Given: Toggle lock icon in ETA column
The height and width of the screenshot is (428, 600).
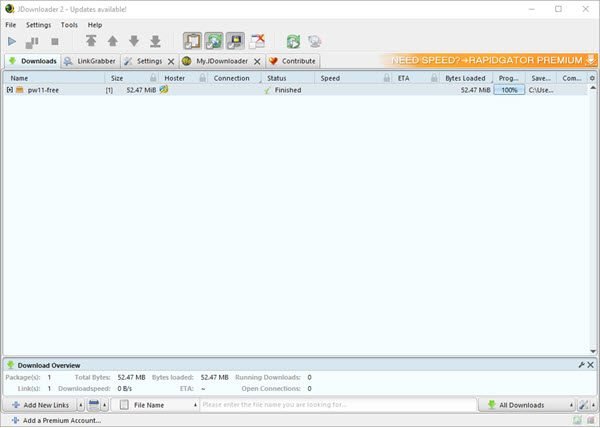Looking at the screenshot, I should point(434,78).
